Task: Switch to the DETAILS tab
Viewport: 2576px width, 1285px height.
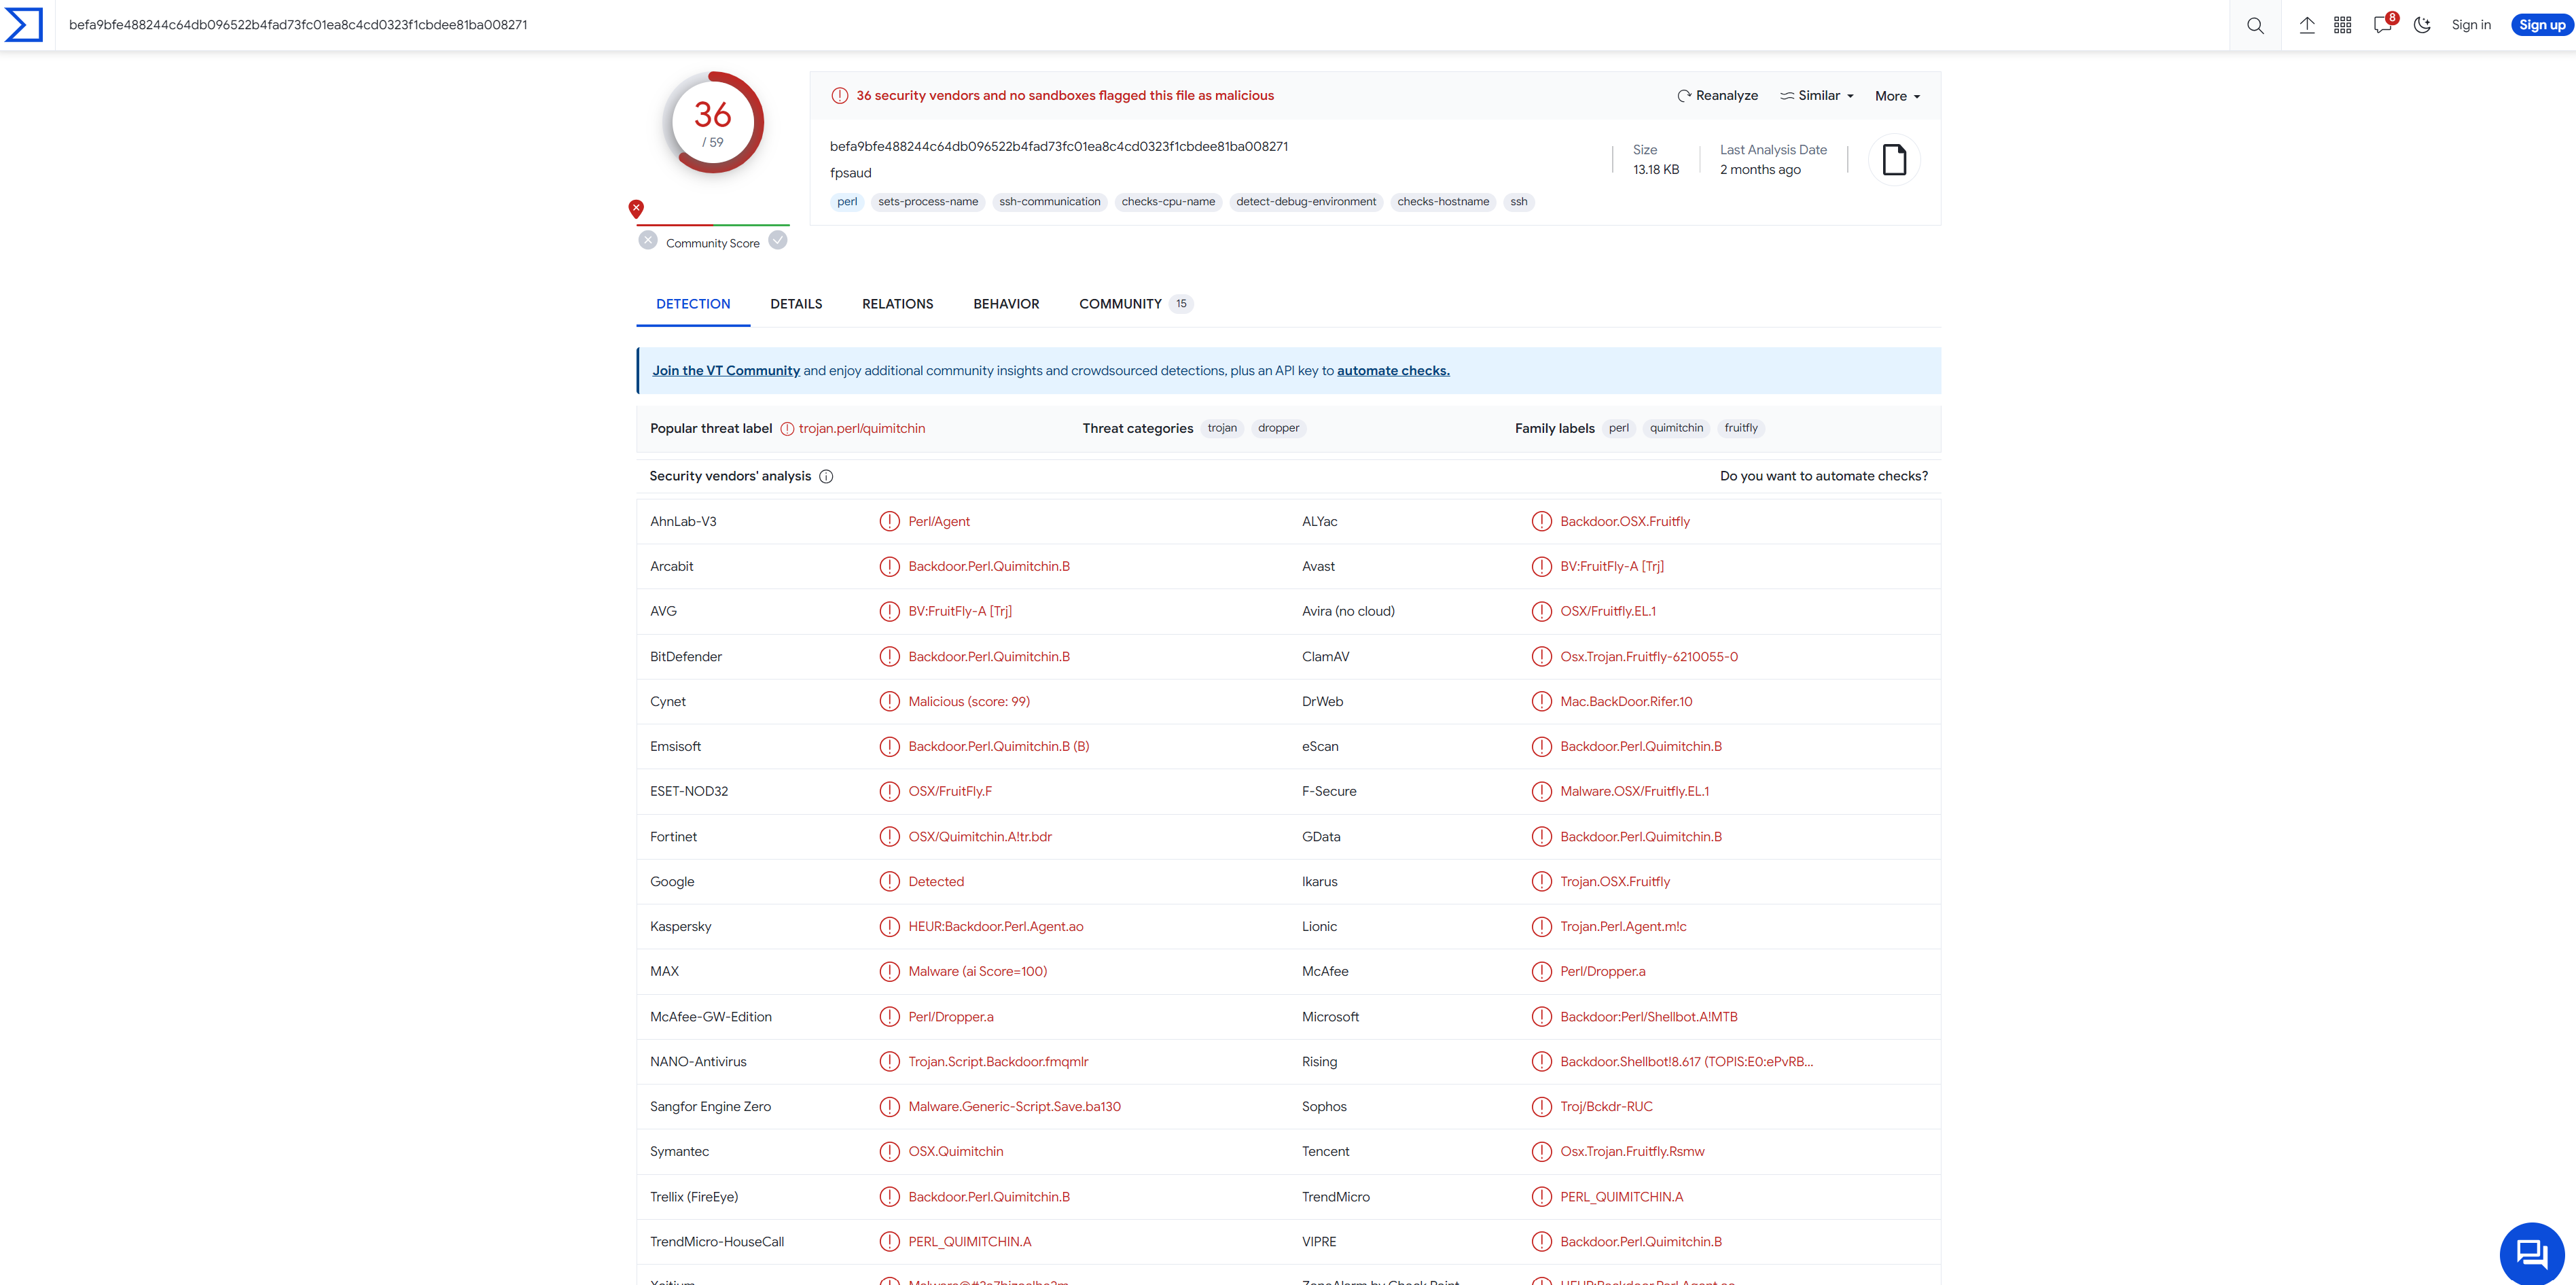Action: pos(796,304)
